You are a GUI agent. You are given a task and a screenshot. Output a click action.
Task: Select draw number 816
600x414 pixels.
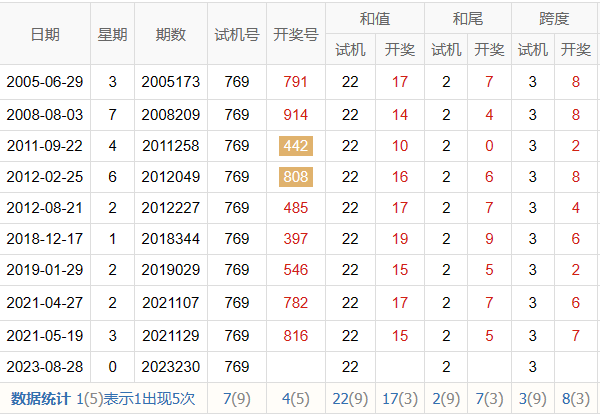pos(296,335)
